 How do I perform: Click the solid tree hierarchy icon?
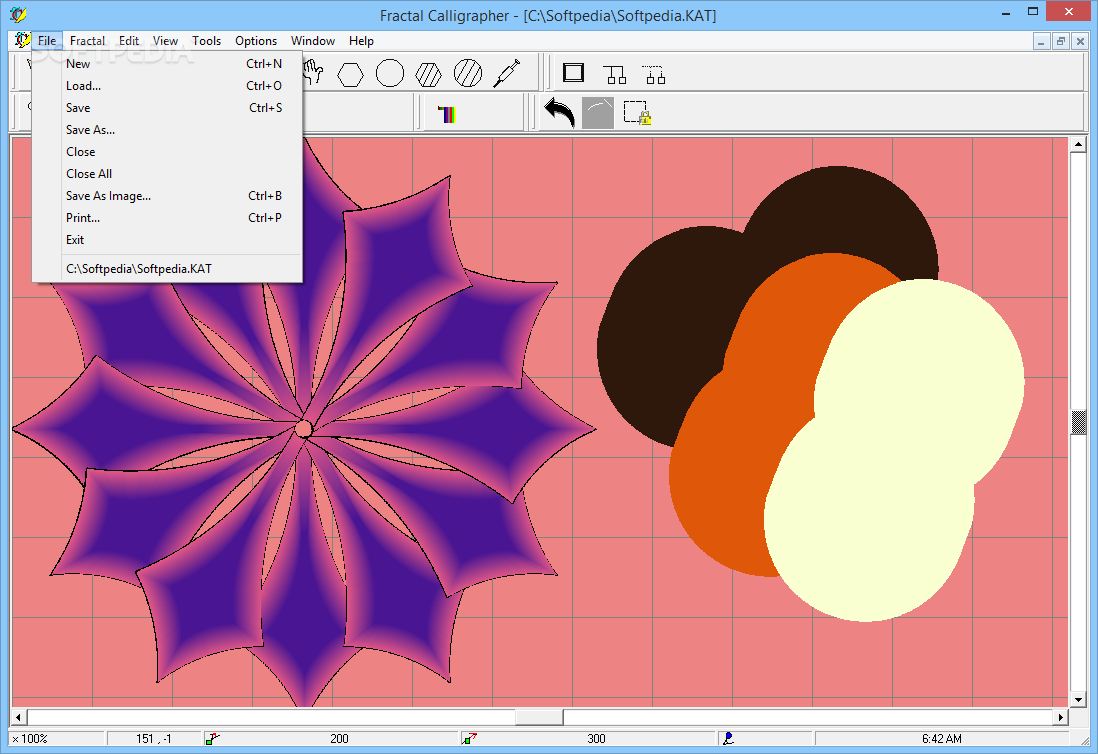point(614,73)
